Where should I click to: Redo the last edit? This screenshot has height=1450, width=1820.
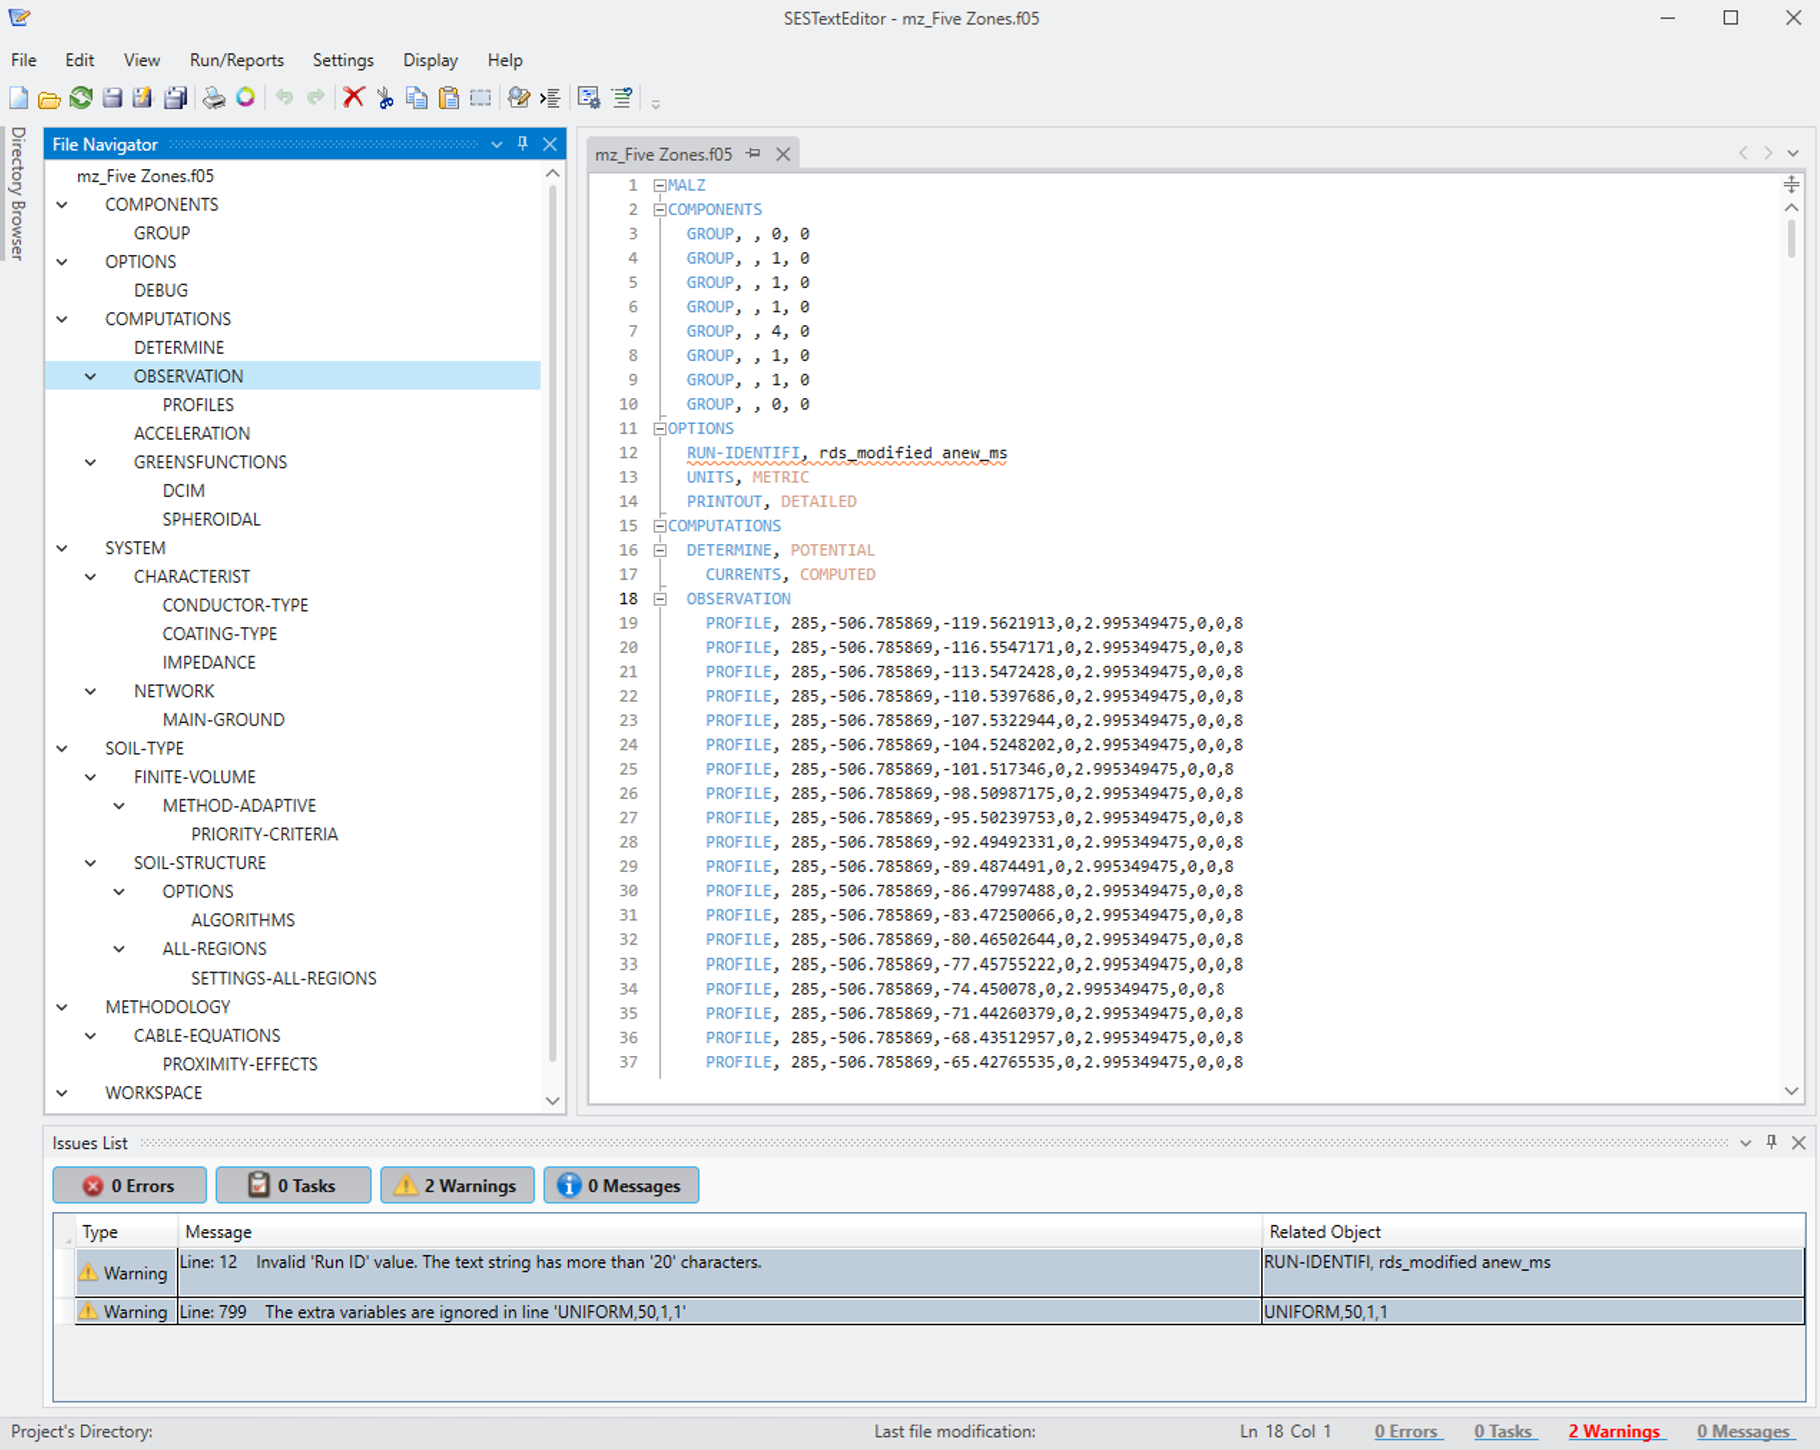(316, 97)
